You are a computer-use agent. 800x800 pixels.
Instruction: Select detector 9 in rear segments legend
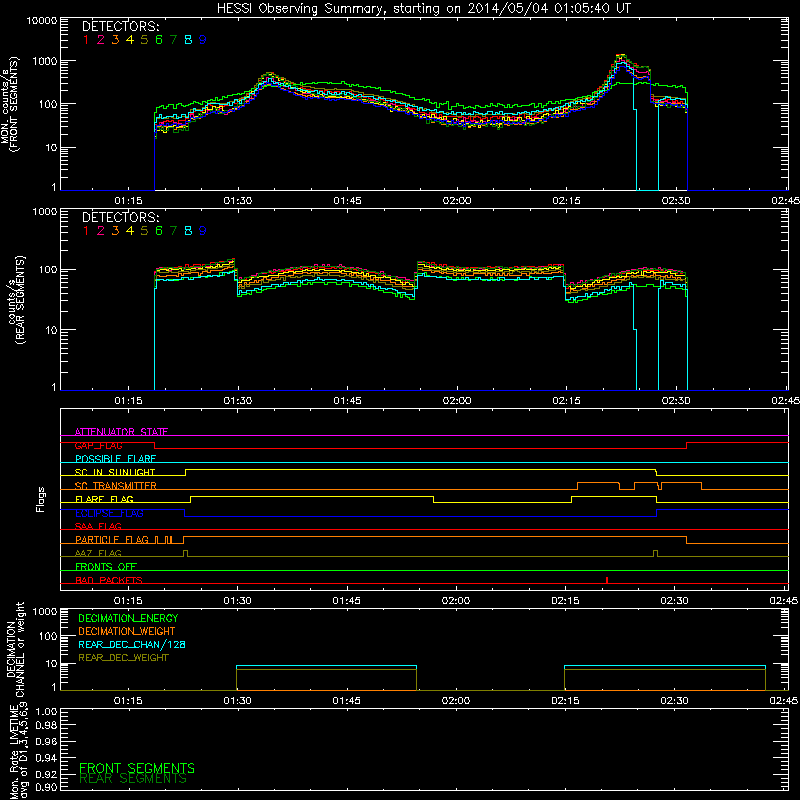tap(203, 231)
